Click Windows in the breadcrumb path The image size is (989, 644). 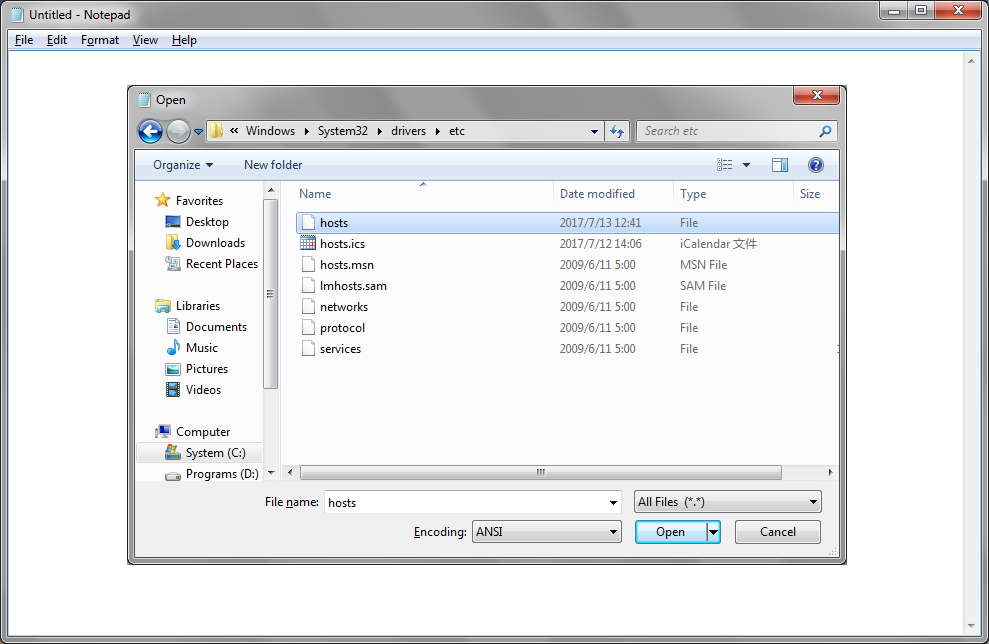(x=270, y=131)
